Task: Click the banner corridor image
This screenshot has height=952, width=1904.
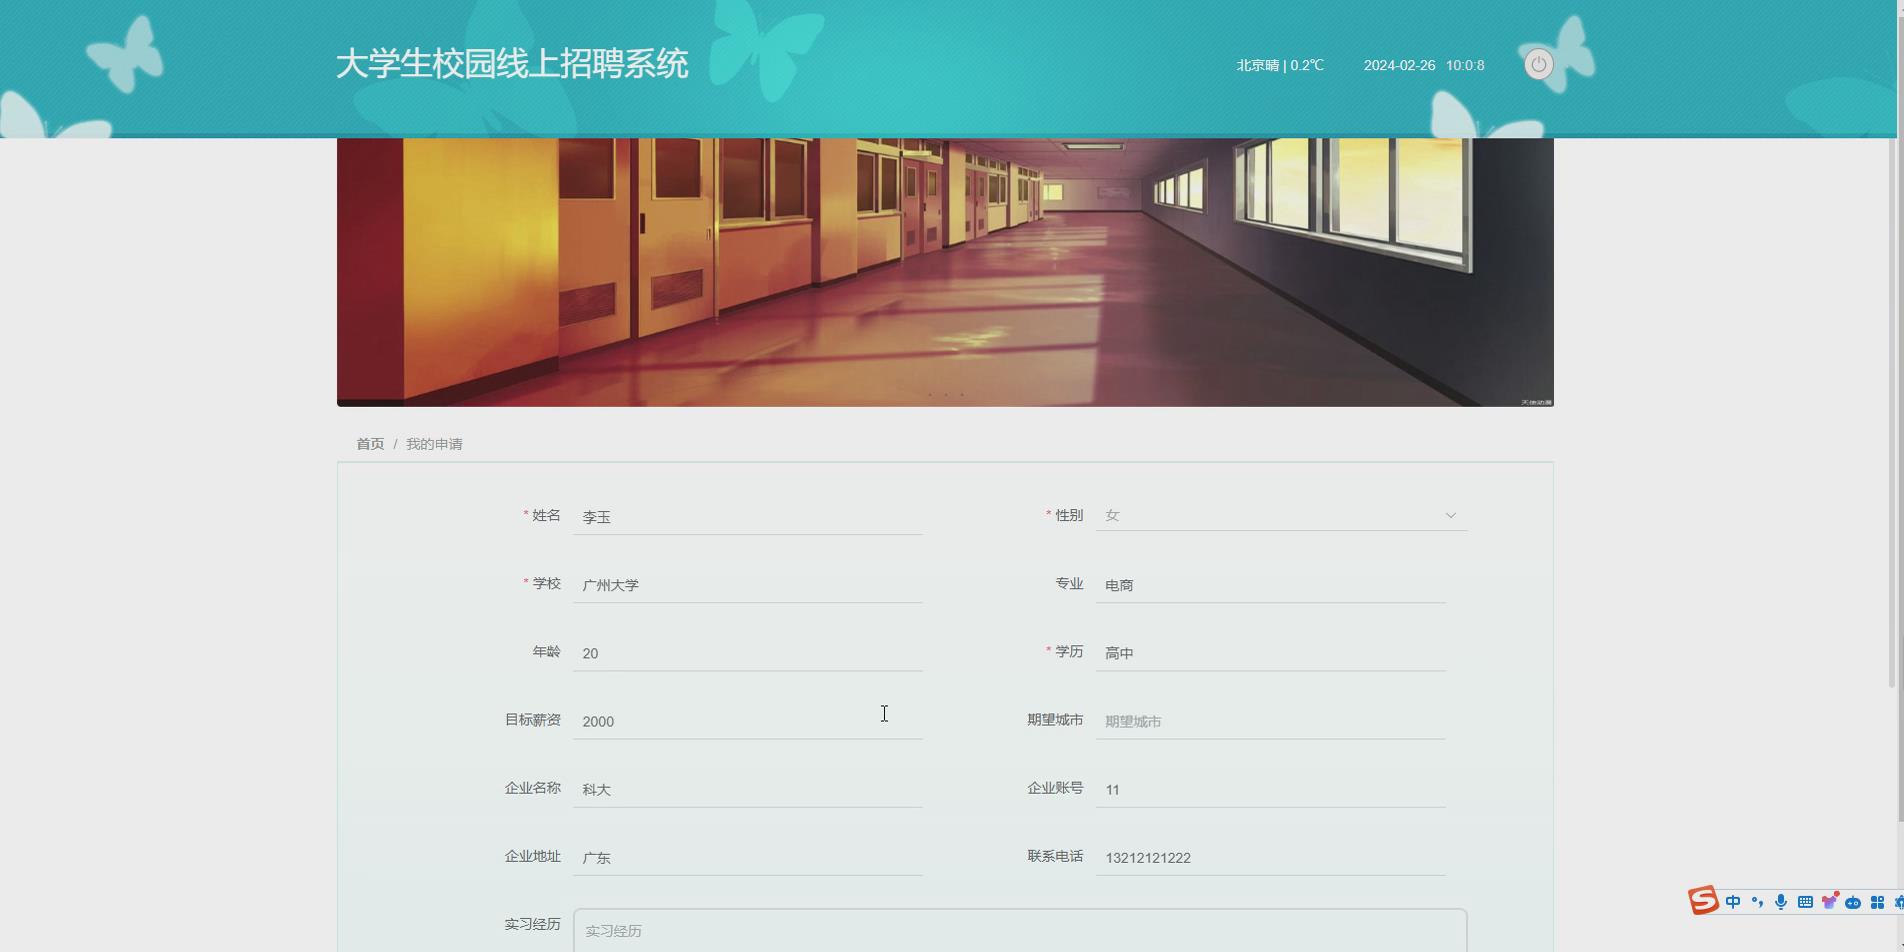Action: (944, 270)
